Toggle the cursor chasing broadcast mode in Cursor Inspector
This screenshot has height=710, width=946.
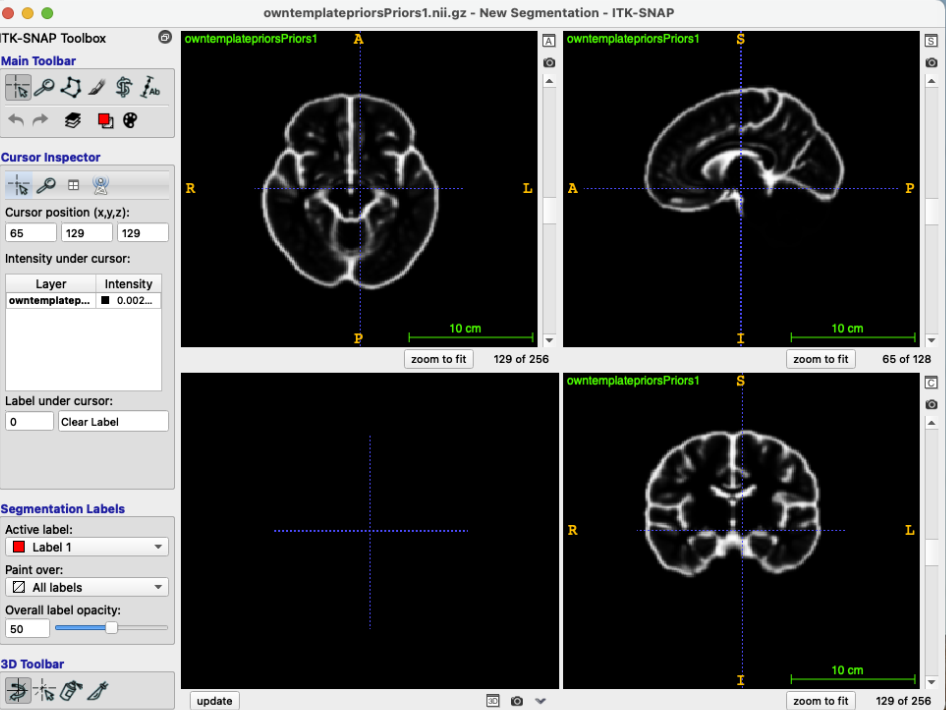(97, 184)
